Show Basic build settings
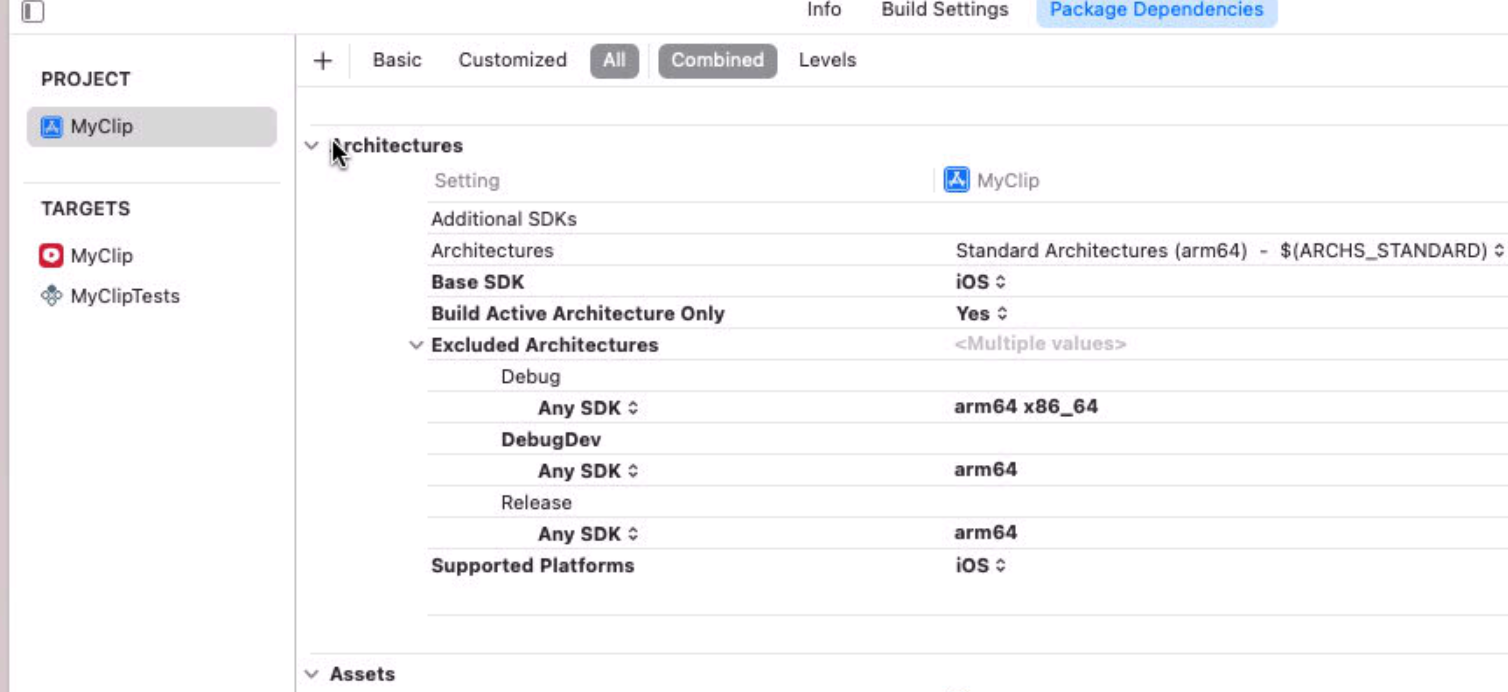Screen dimensions: 1508x692 (x=397, y=60)
